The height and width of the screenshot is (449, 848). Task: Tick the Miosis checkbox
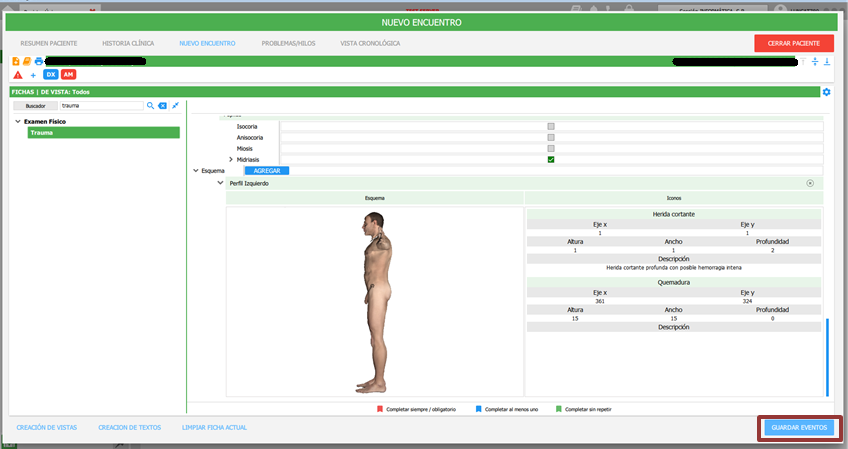click(551, 148)
